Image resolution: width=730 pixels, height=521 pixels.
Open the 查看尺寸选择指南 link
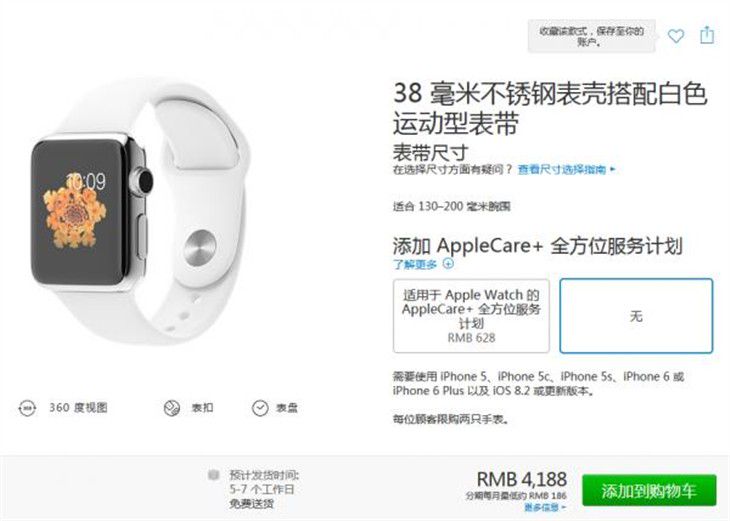pos(562,169)
